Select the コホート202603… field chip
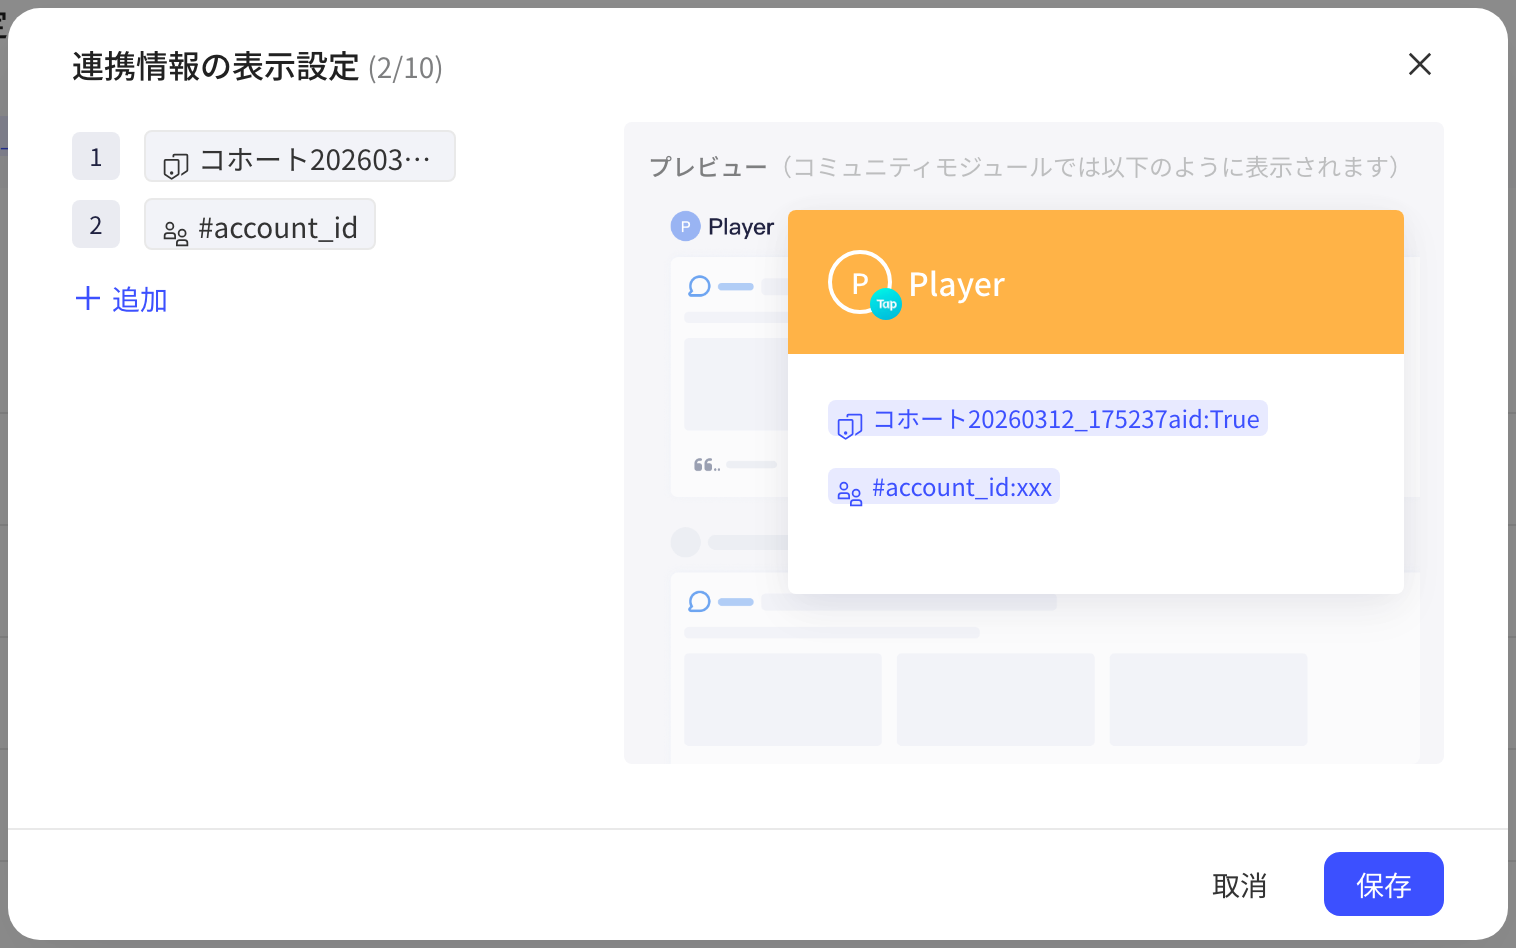The height and width of the screenshot is (948, 1516). click(300, 157)
